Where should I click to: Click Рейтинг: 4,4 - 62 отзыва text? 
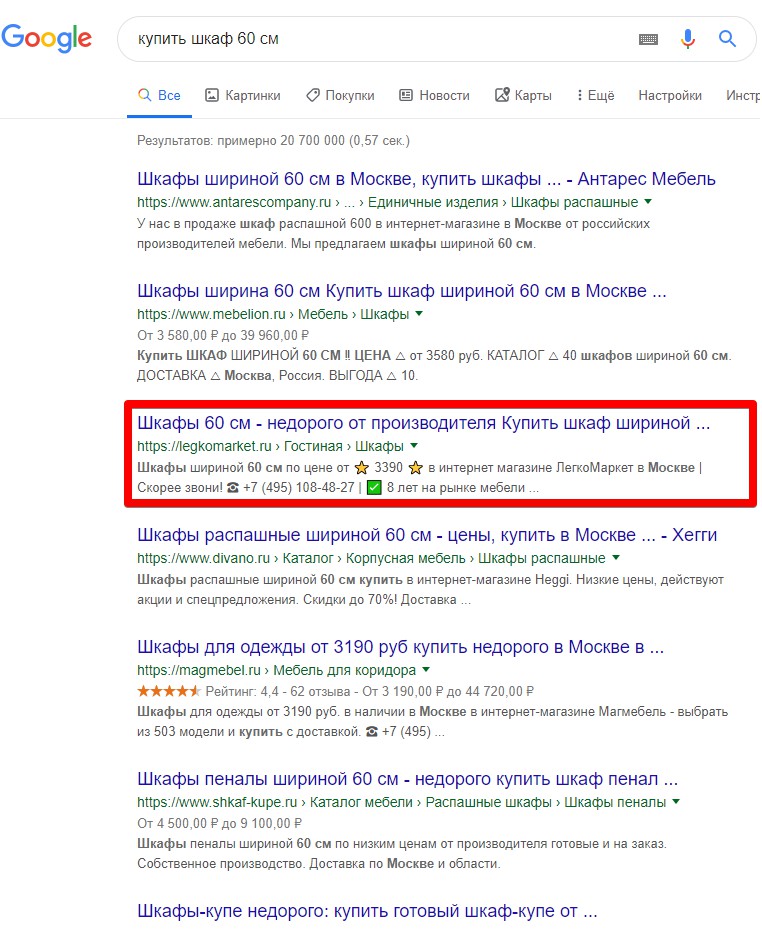pyautogui.click(x=278, y=691)
